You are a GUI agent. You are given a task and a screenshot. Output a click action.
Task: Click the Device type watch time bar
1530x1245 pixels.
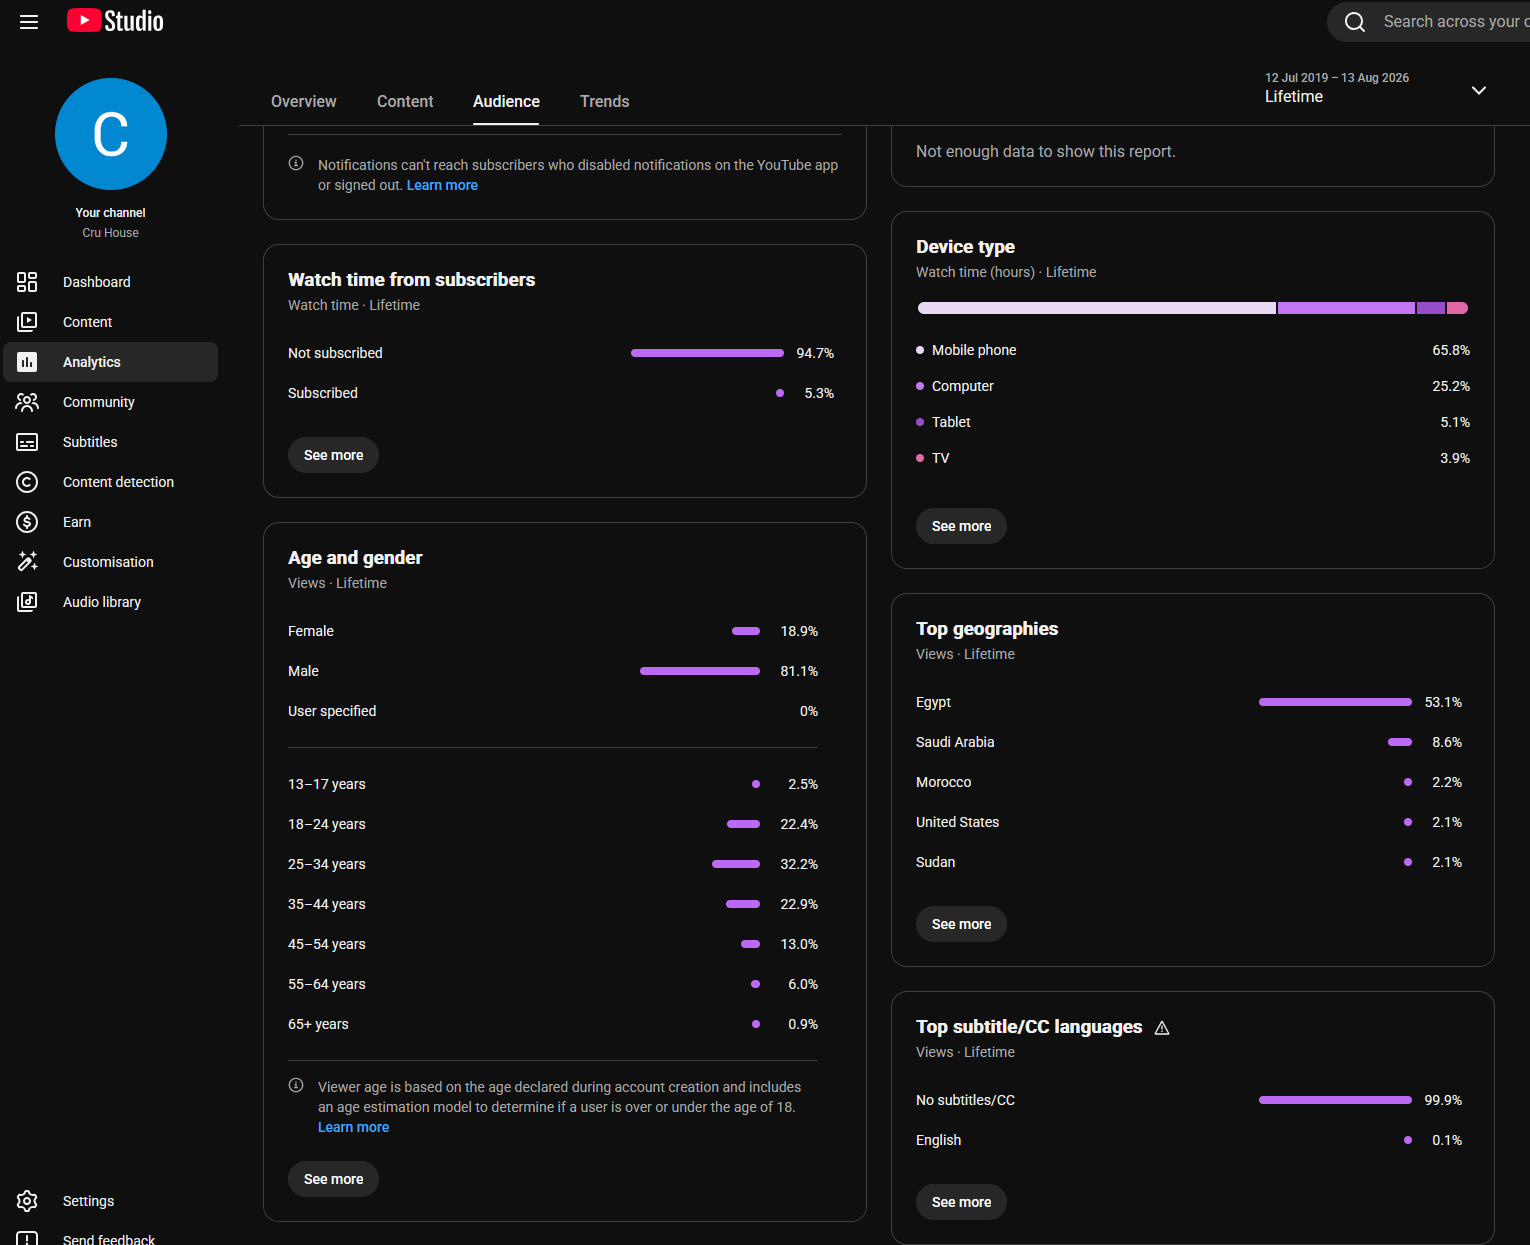click(x=1193, y=308)
